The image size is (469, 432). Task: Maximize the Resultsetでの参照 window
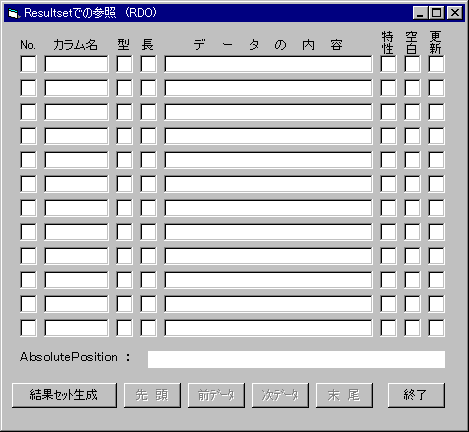click(x=436, y=13)
